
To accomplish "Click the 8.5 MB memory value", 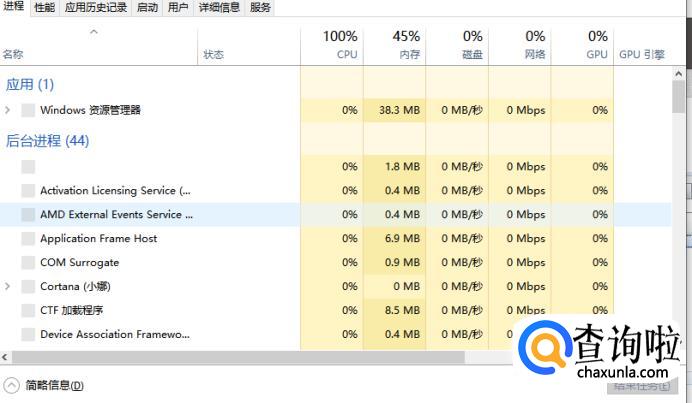I will tap(402, 310).
